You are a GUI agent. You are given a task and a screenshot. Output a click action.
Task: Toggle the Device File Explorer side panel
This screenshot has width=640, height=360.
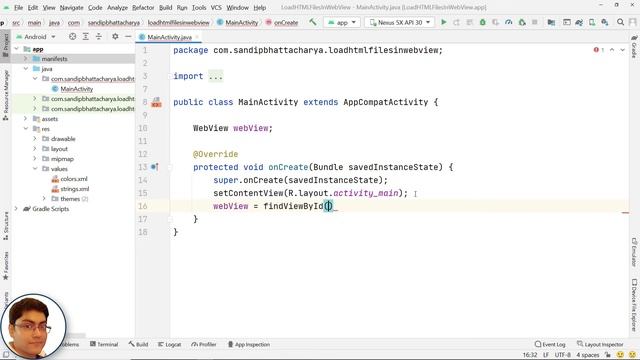pos(634,304)
